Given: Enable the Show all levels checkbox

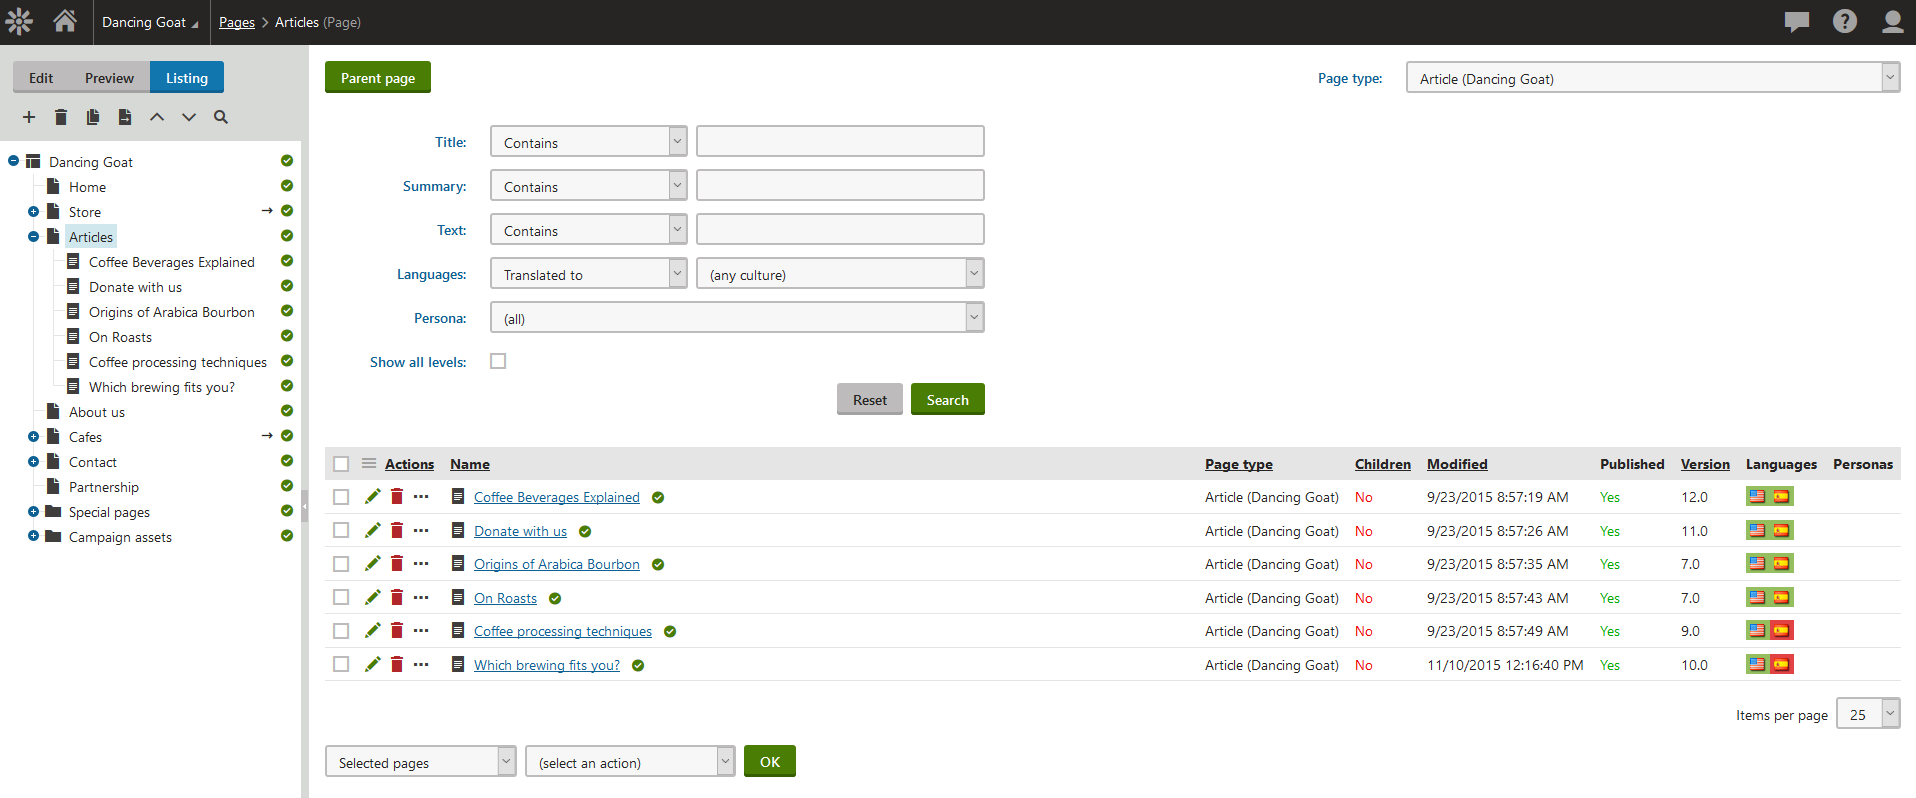Looking at the screenshot, I should click(498, 361).
